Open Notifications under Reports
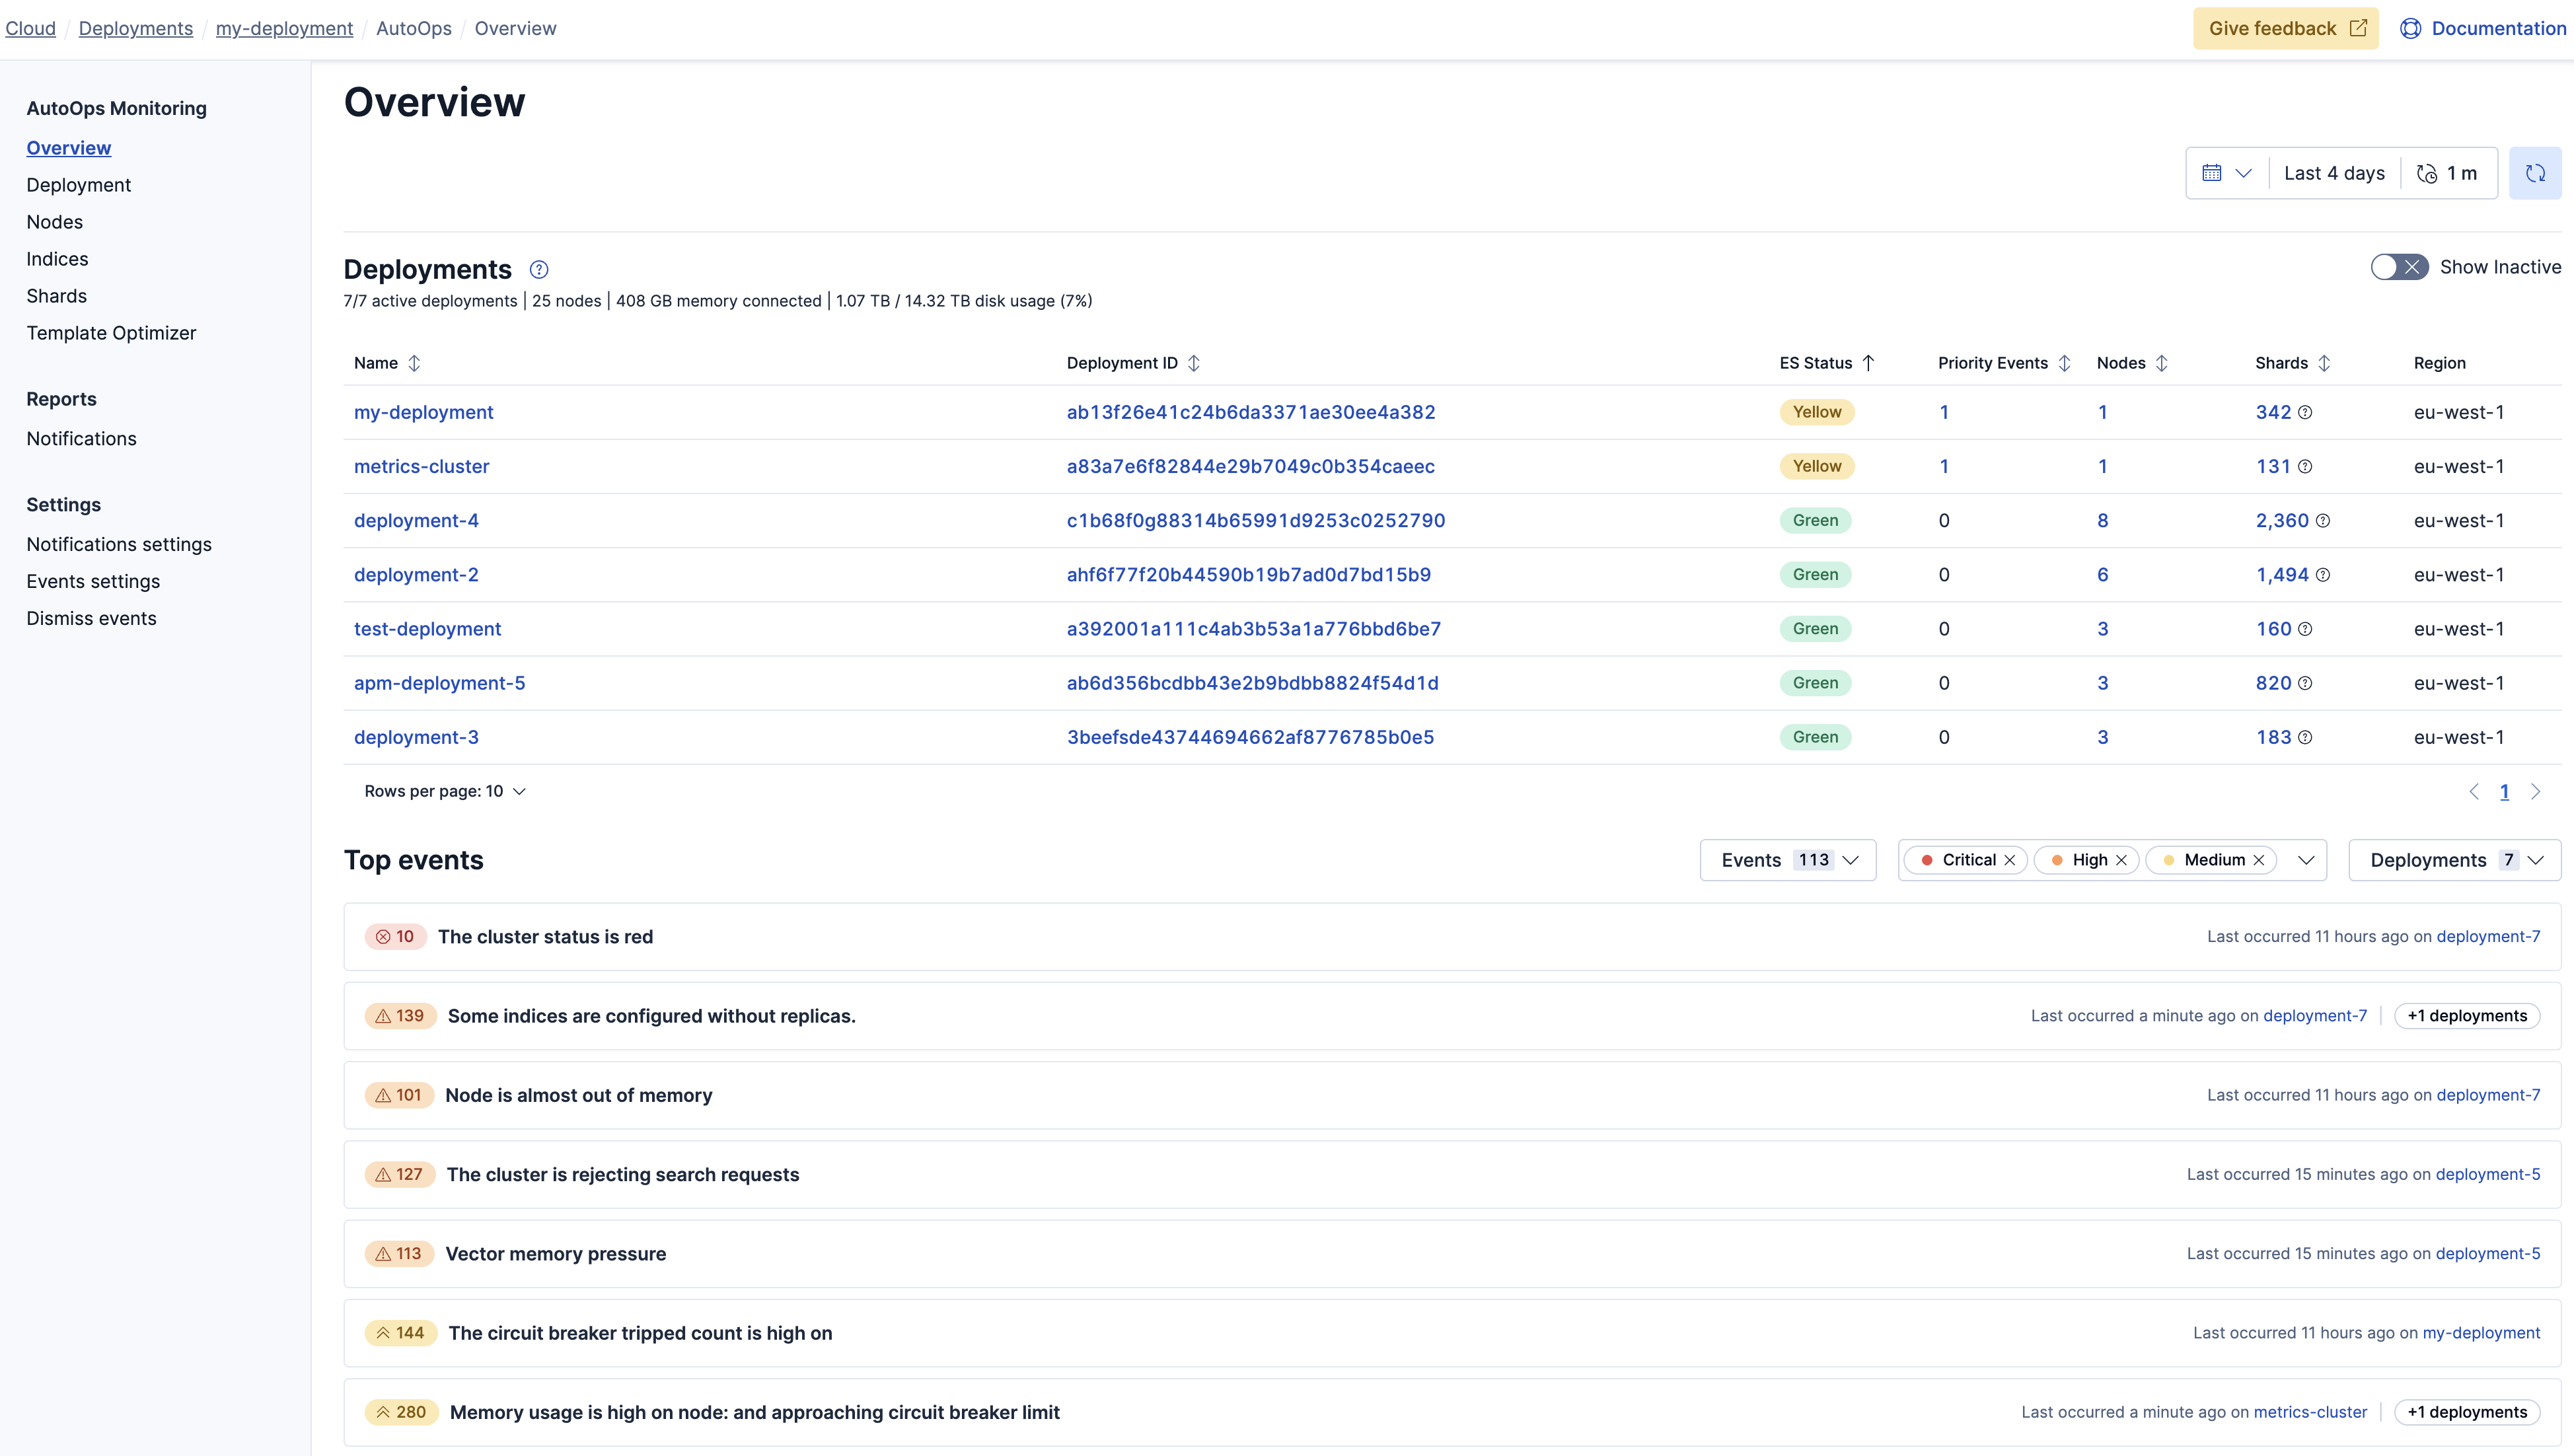Screen dimensions: 2574x1456 coord(82,439)
